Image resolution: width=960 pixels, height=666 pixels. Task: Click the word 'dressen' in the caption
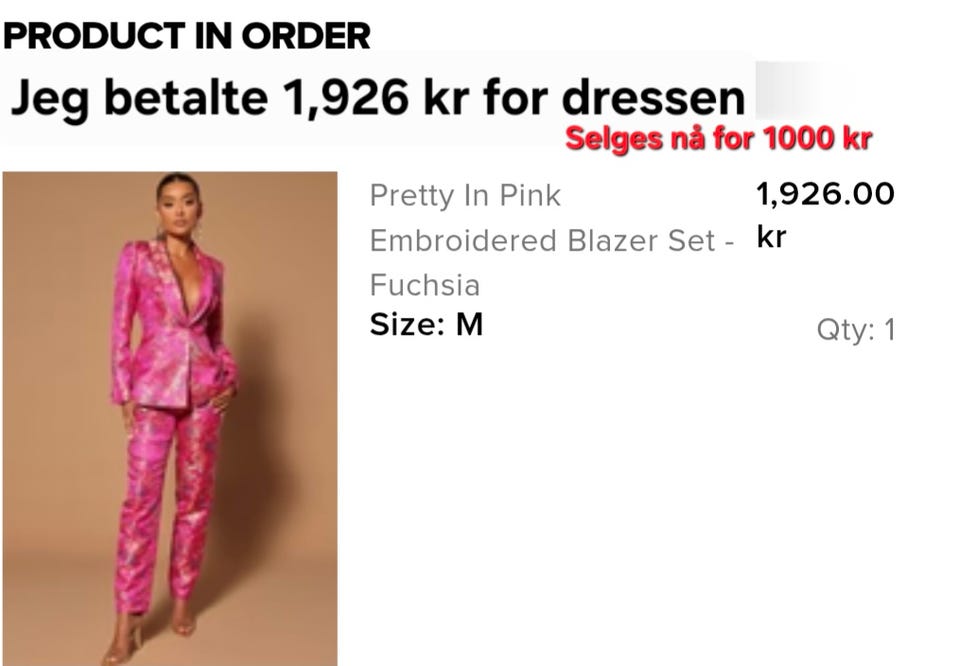653,98
